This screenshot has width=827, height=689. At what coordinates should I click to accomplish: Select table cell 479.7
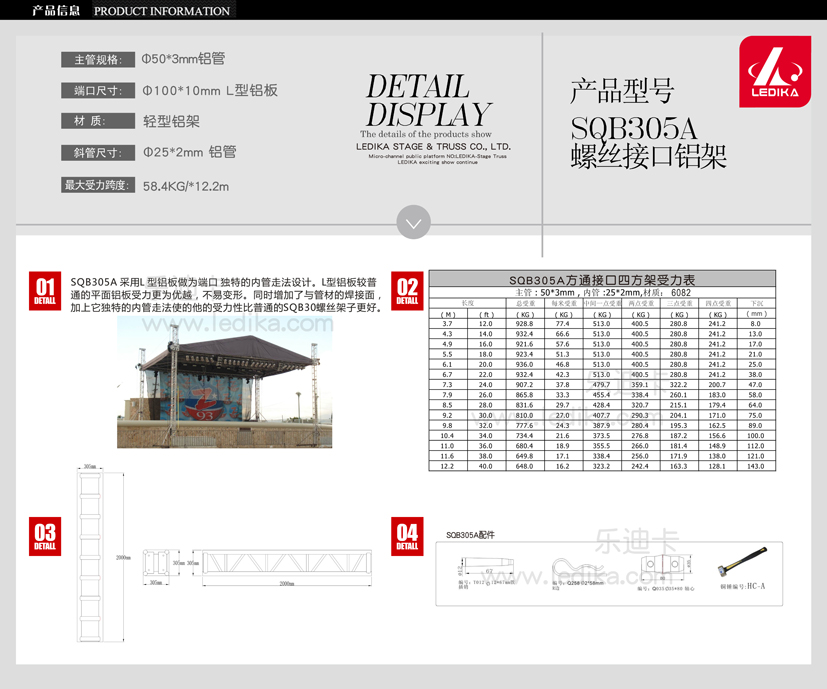601,385
